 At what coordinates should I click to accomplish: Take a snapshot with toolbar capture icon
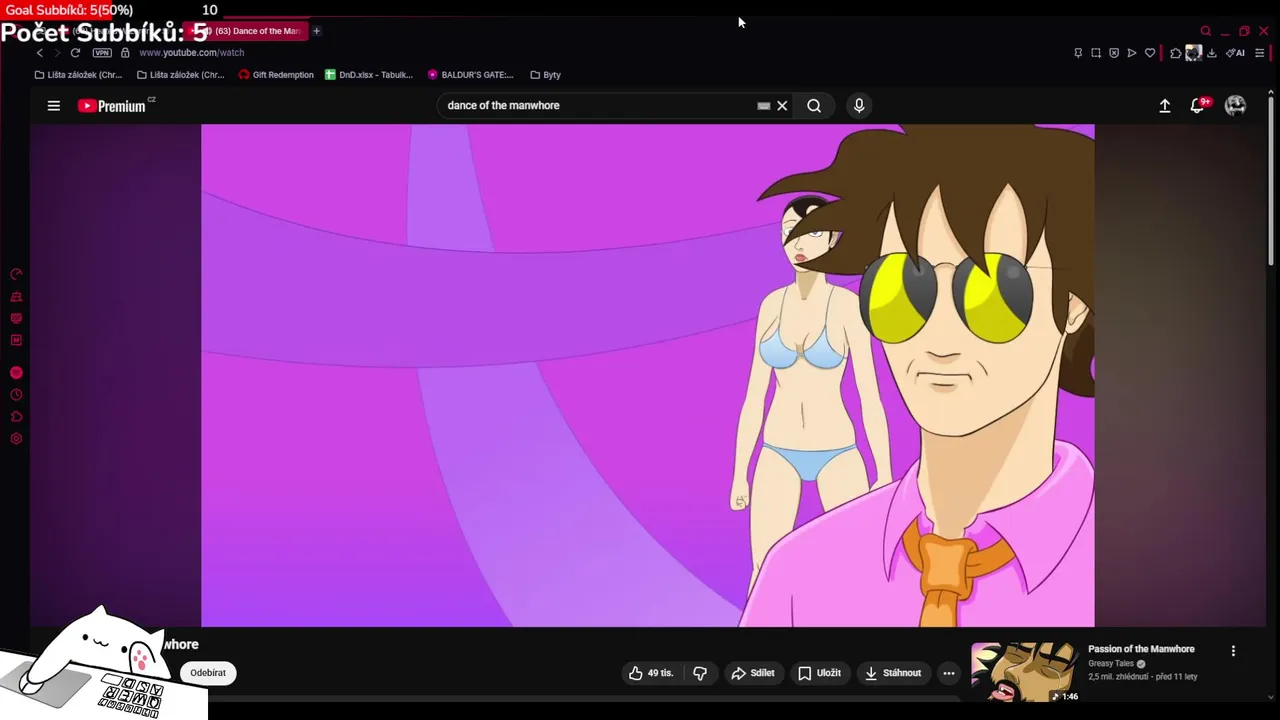pos(1096,53)
